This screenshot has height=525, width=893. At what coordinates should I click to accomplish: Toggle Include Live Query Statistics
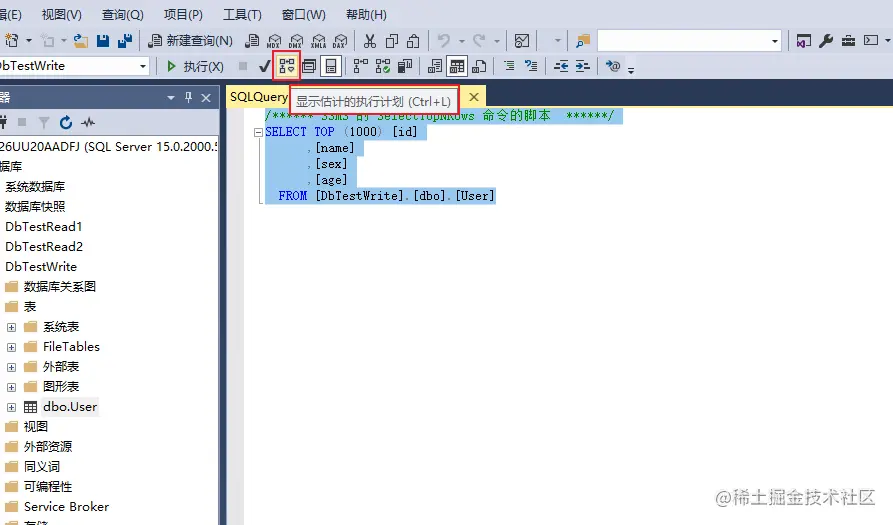tap(383, 67)
